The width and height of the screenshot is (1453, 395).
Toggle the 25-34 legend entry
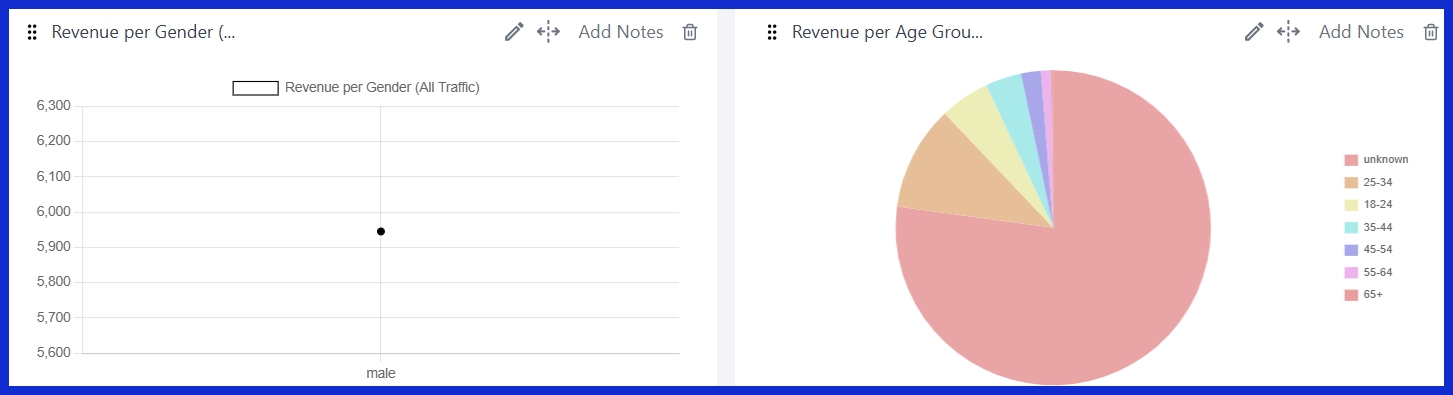point(1369,182)
